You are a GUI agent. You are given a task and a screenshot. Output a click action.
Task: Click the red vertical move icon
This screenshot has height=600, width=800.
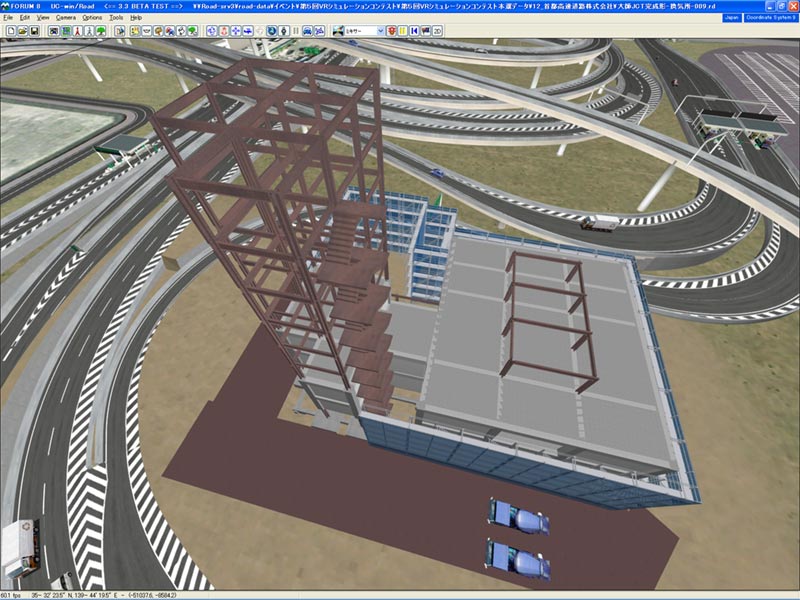224,31
